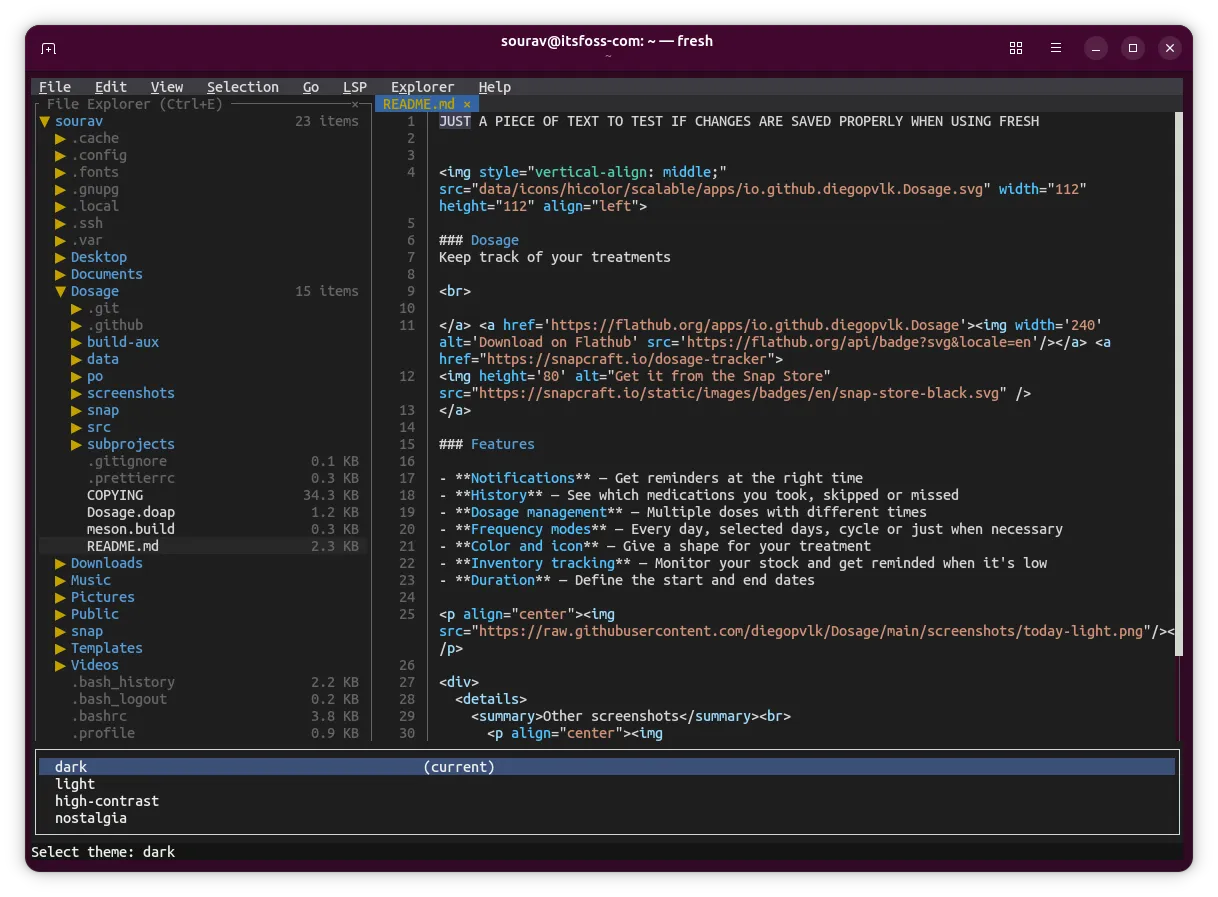Open the Selection menu
1218x897 pixels.
pyautogui.click(x=243, y=87)
